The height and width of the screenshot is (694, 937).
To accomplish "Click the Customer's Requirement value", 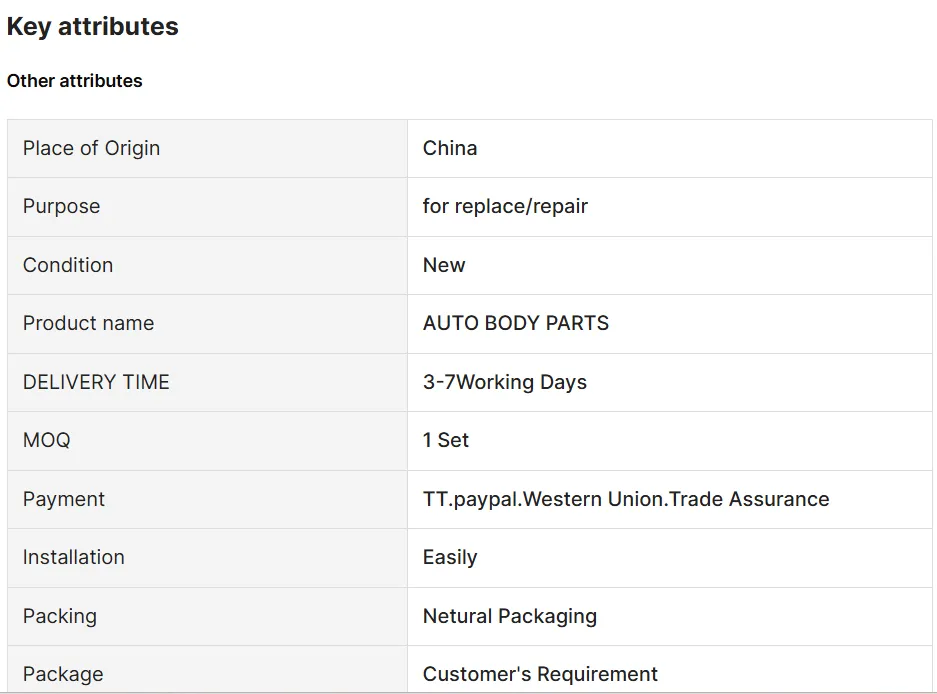I will click(x=540, y=674).
